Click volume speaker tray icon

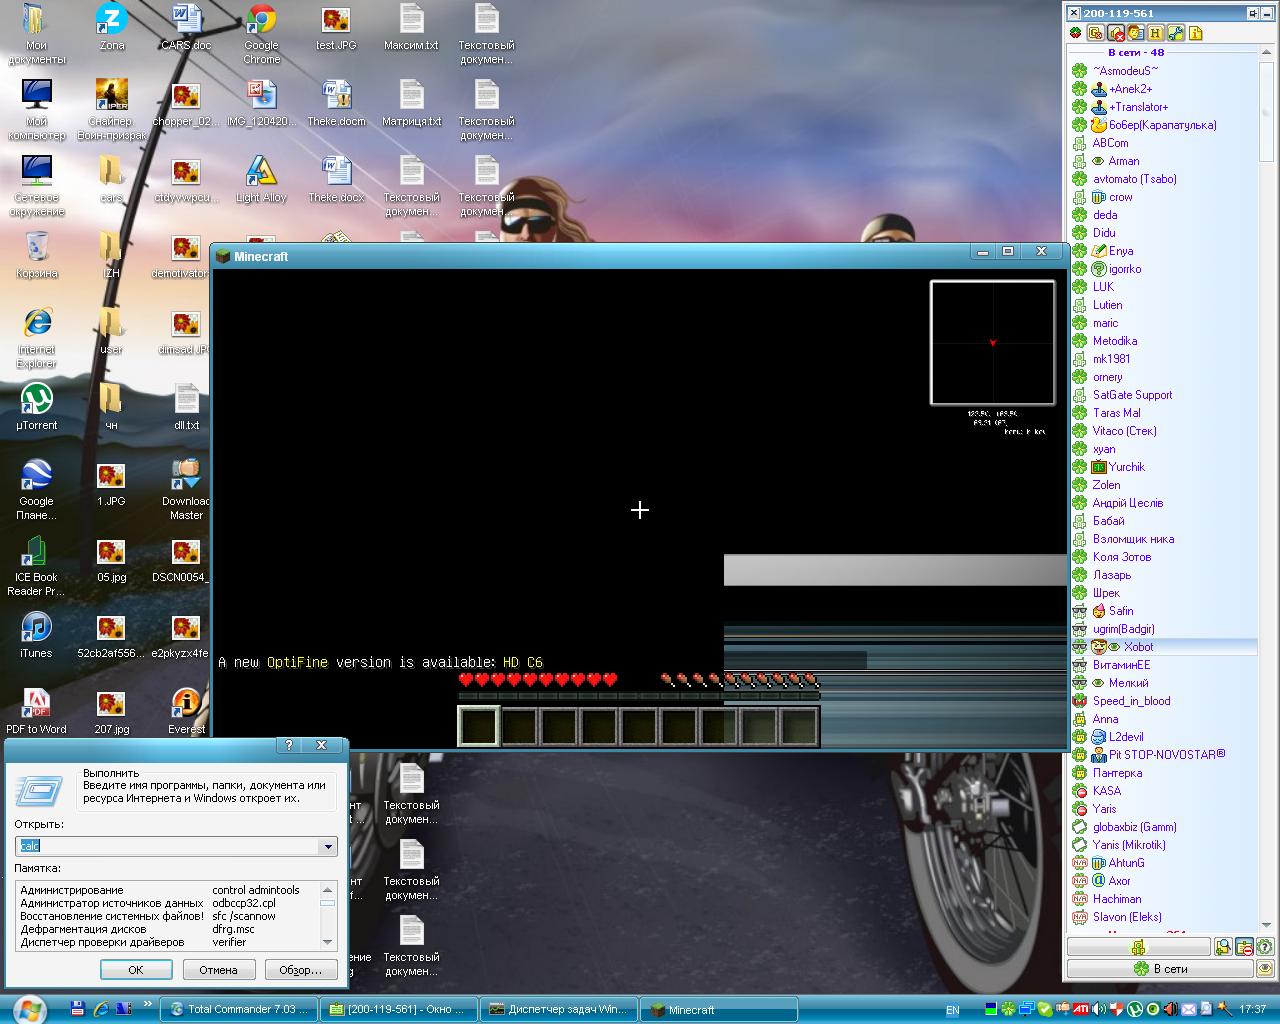tap(1098, 1009)
